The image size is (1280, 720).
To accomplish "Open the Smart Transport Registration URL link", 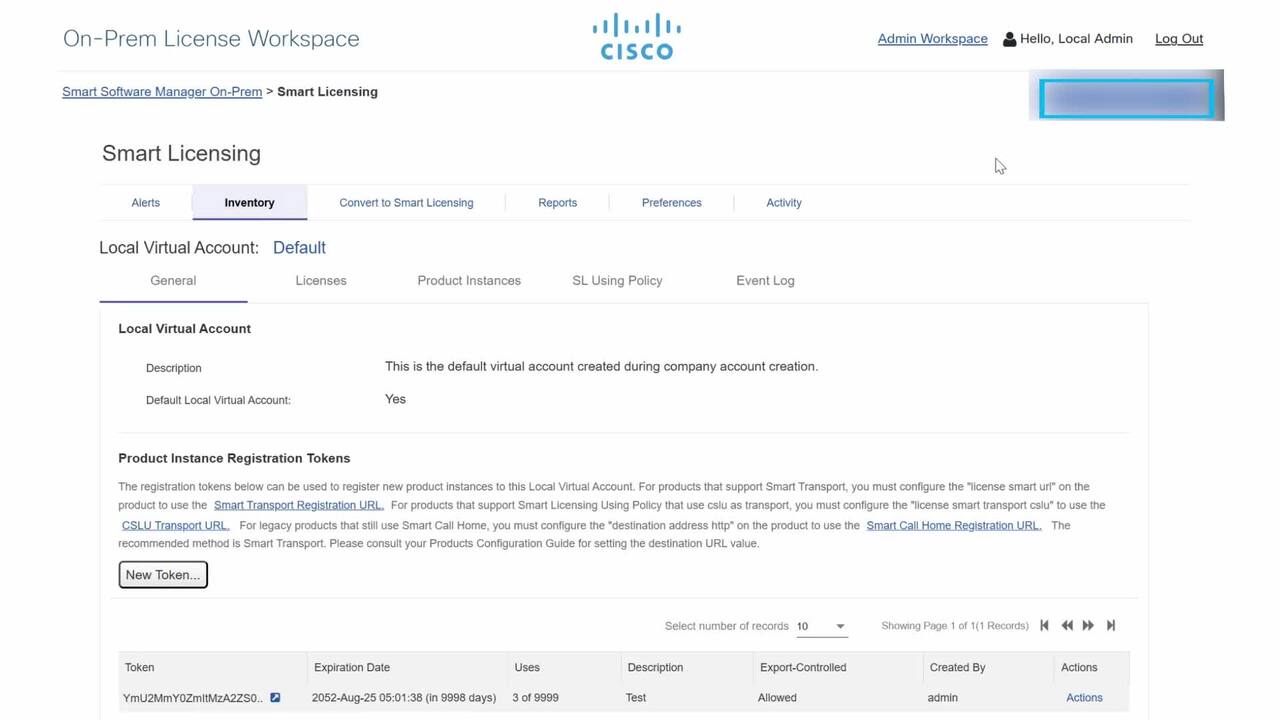I will pos(298,506).
